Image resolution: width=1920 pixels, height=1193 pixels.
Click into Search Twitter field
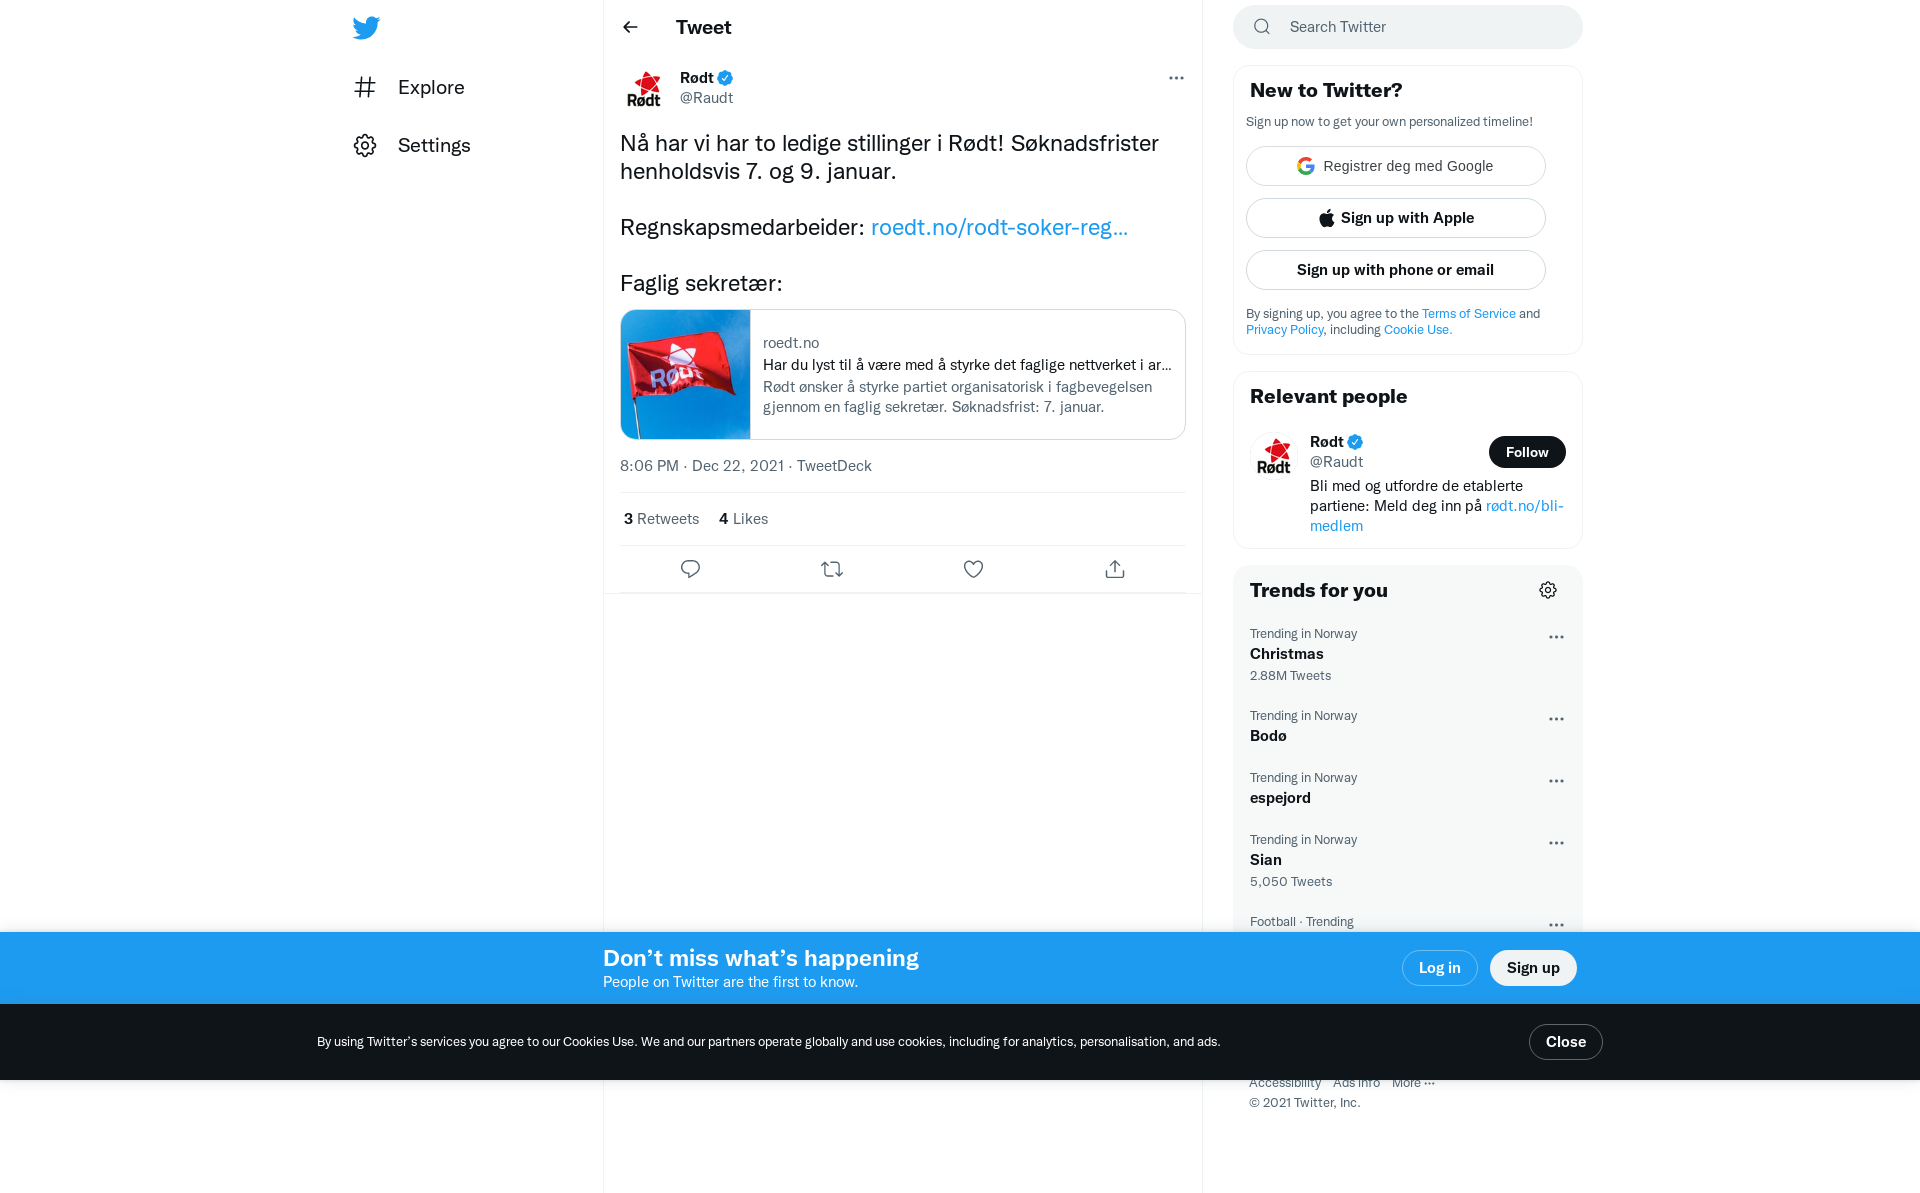point(1408,27)
